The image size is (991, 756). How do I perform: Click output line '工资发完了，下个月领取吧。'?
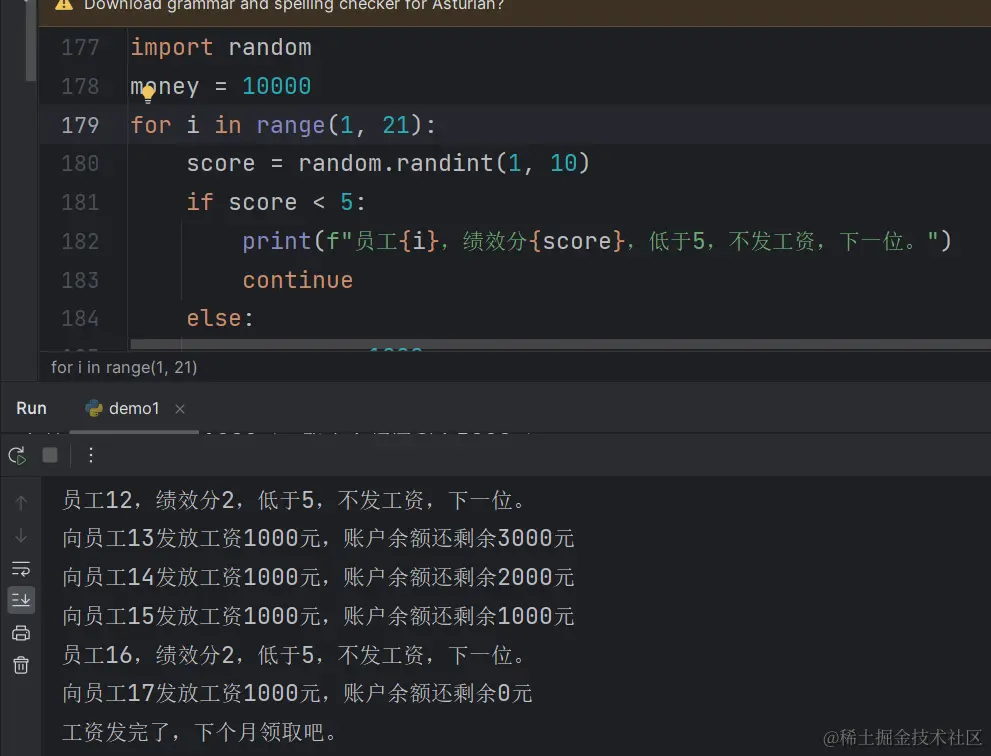click(199, 732)
